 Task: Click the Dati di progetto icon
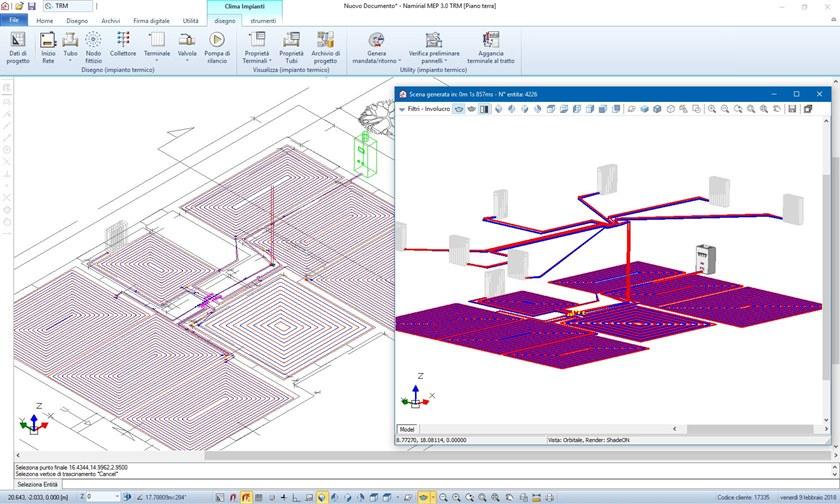(x=18, y=47)
